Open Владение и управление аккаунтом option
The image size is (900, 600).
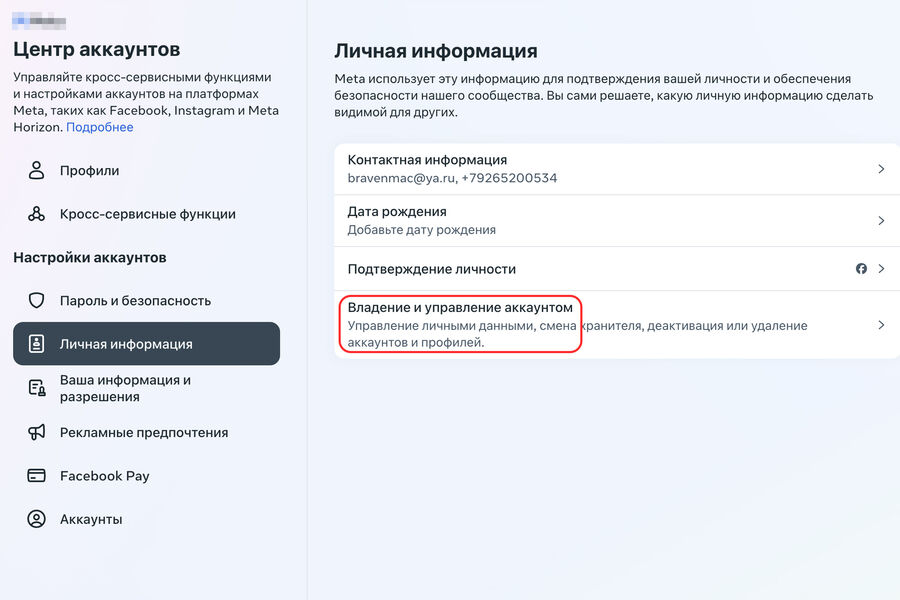tap(616, 325)
